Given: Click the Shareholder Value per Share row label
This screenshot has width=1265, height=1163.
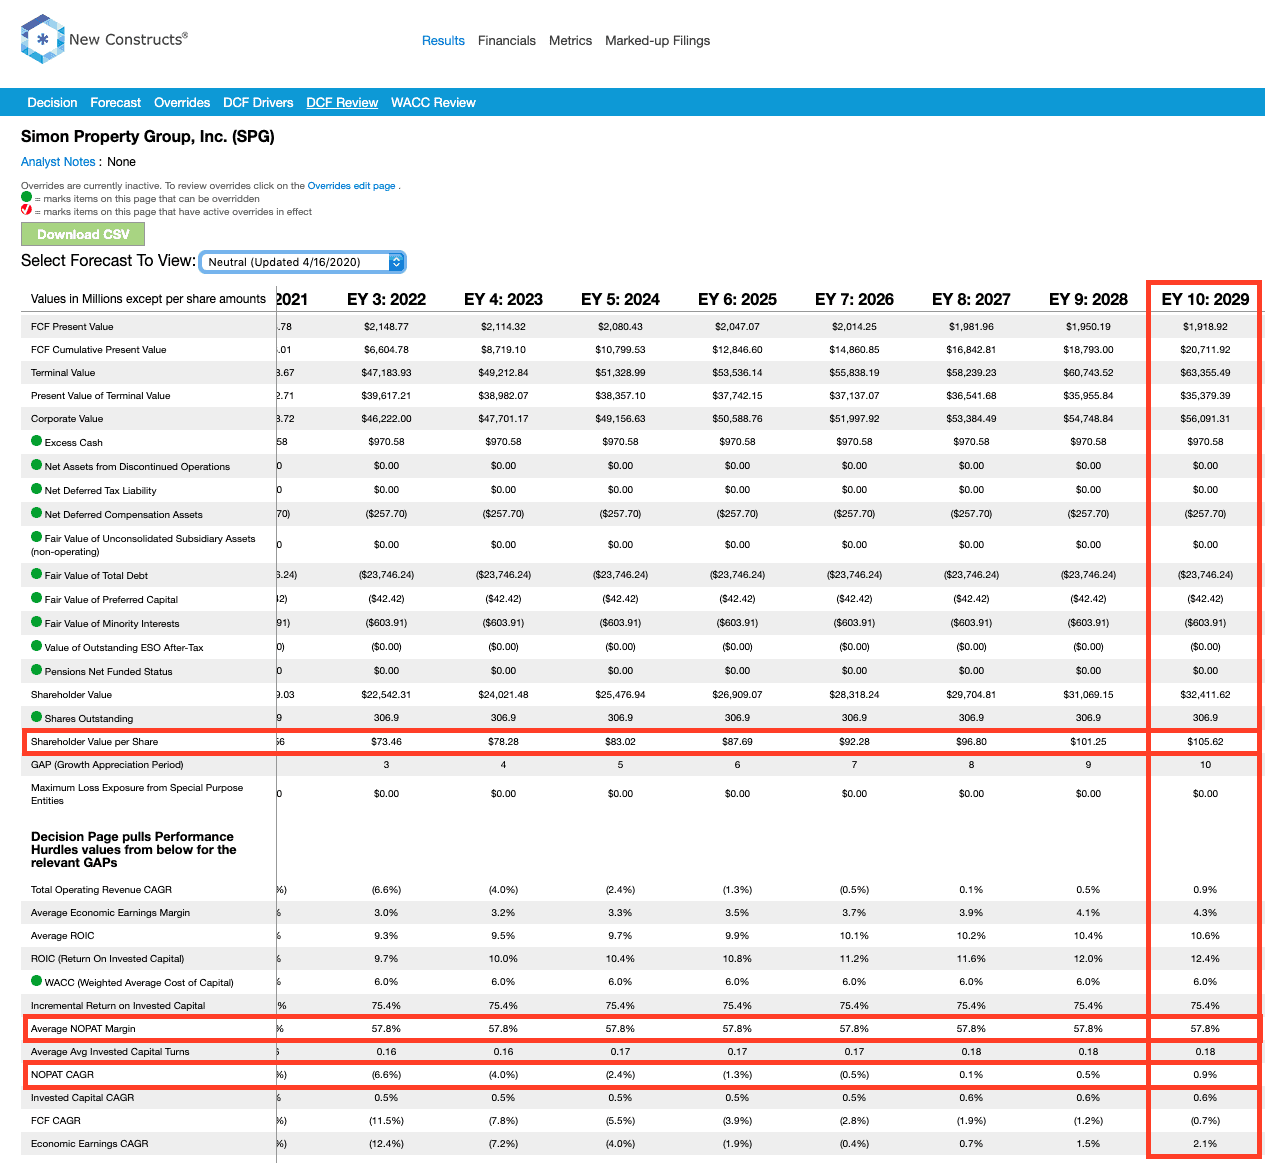Looking at the screenshot, I should (x=94, y=742).
